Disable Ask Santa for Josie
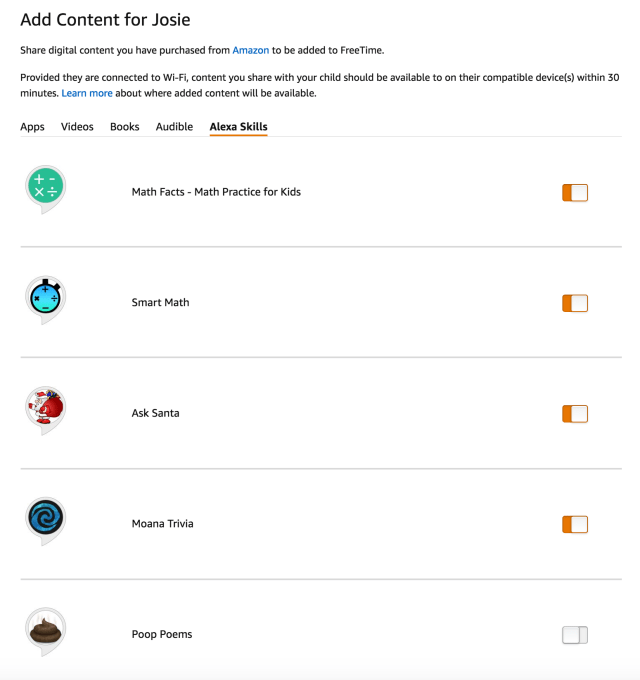640x680 pixels. point(575,414)
